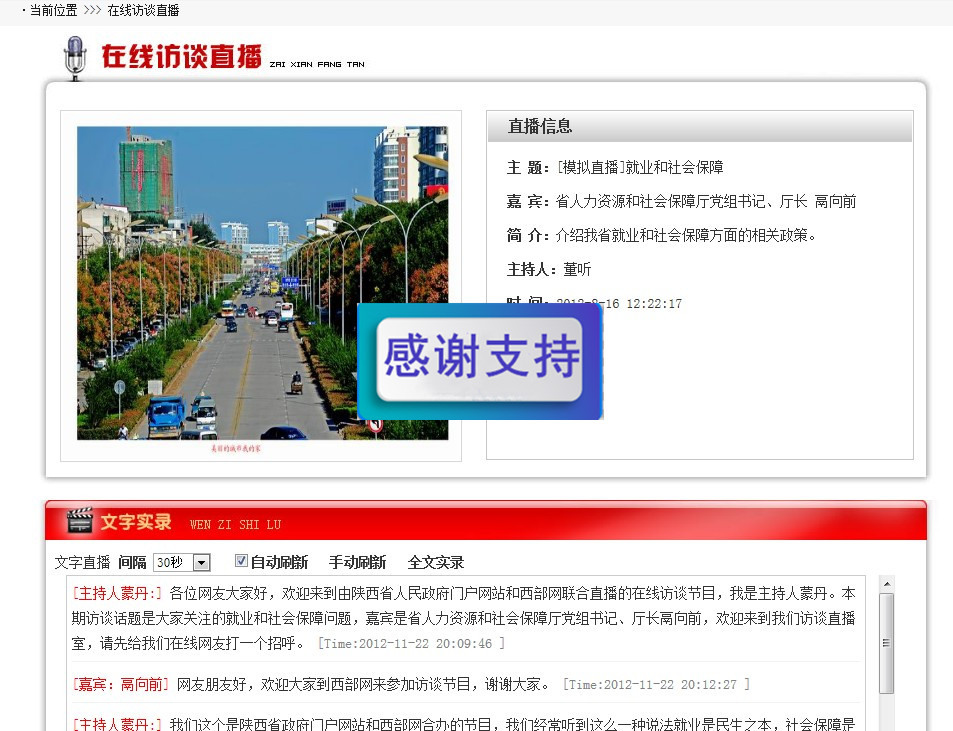
Task: Click the timestamp 2012-11-22 20:12:27
Action: pos(670,685)
